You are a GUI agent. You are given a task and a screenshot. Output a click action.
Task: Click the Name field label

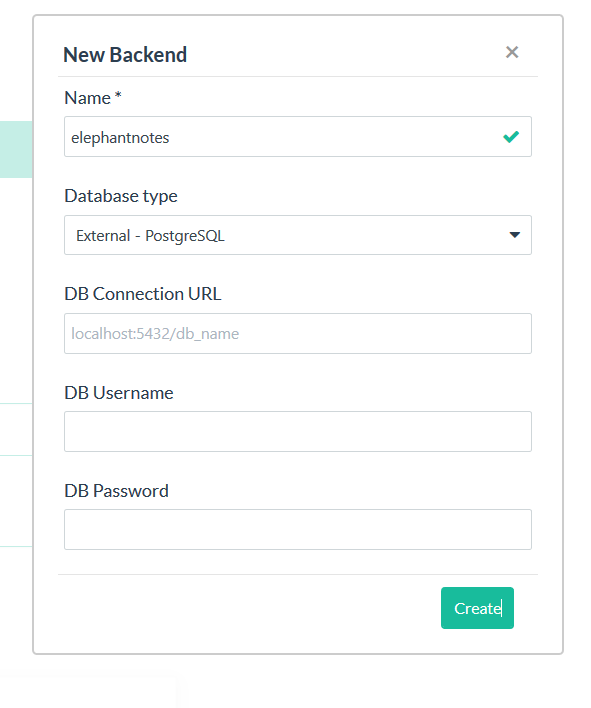(88, 98)
